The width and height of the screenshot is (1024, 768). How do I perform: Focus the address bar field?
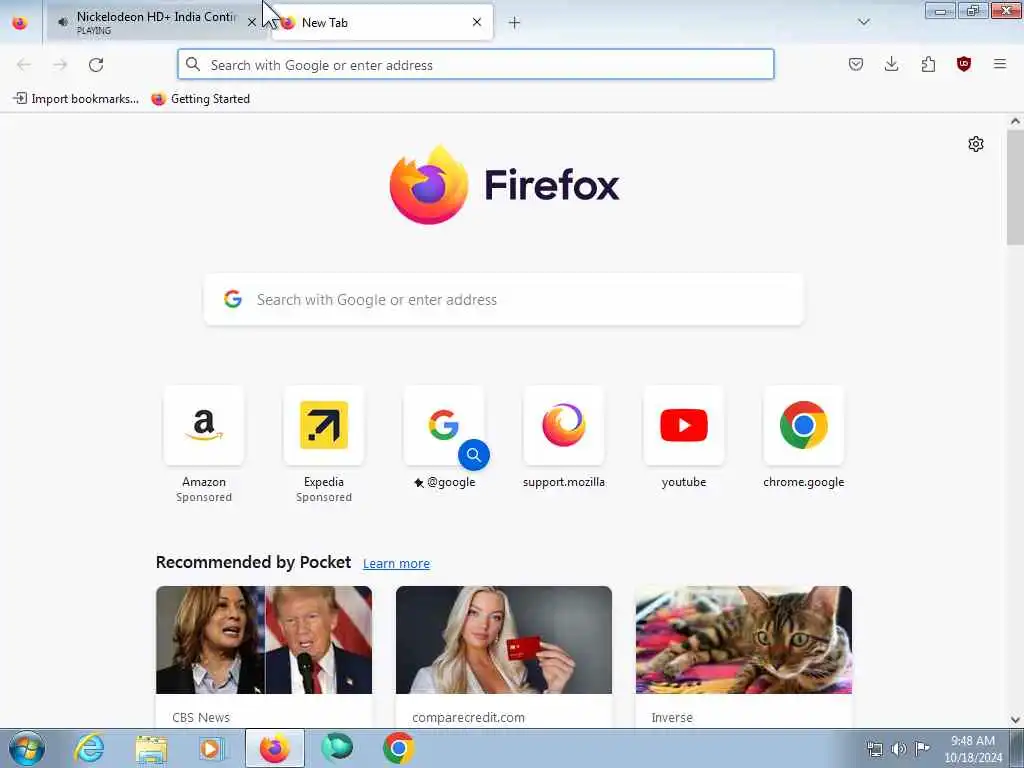coord(475,65)
